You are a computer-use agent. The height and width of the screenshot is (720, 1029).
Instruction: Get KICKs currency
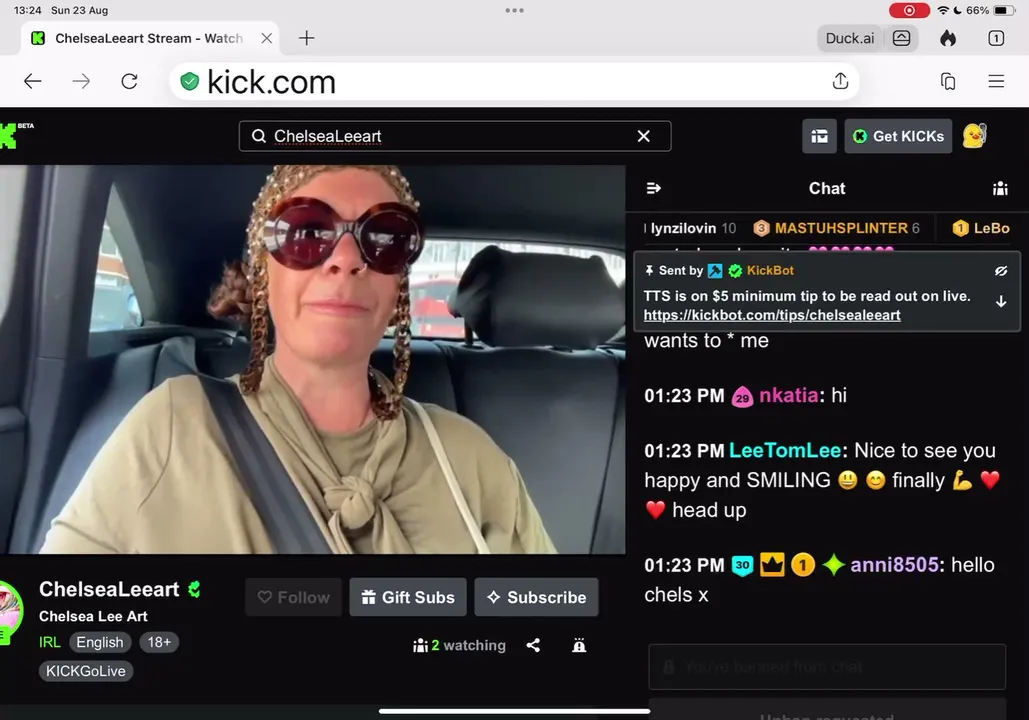tap(898, 136)
